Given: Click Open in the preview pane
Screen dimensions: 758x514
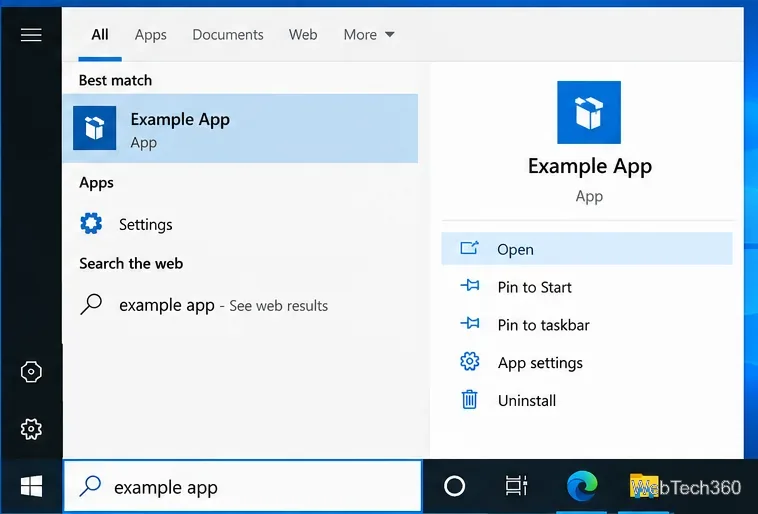Looking at the screenshot, I should [587, 249].
